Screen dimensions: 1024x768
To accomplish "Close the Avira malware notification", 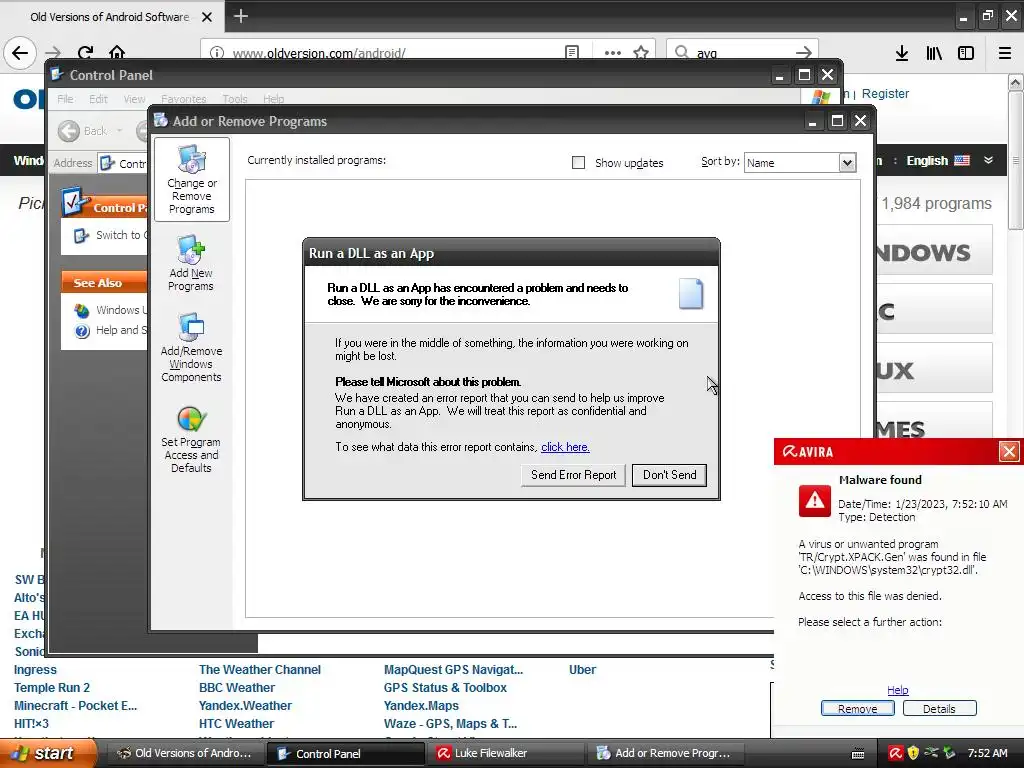I will pos(1009,451).
